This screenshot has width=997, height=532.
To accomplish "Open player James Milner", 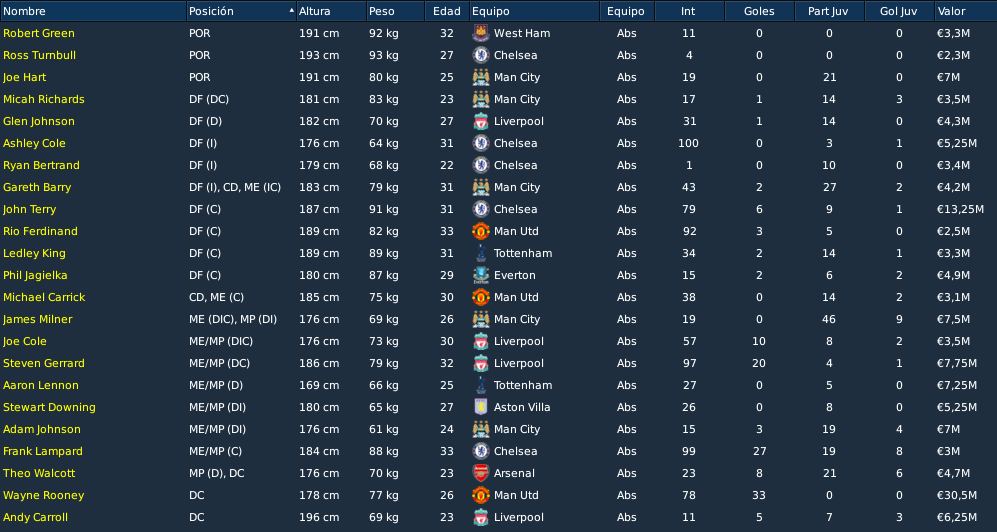I will [38, 319].
